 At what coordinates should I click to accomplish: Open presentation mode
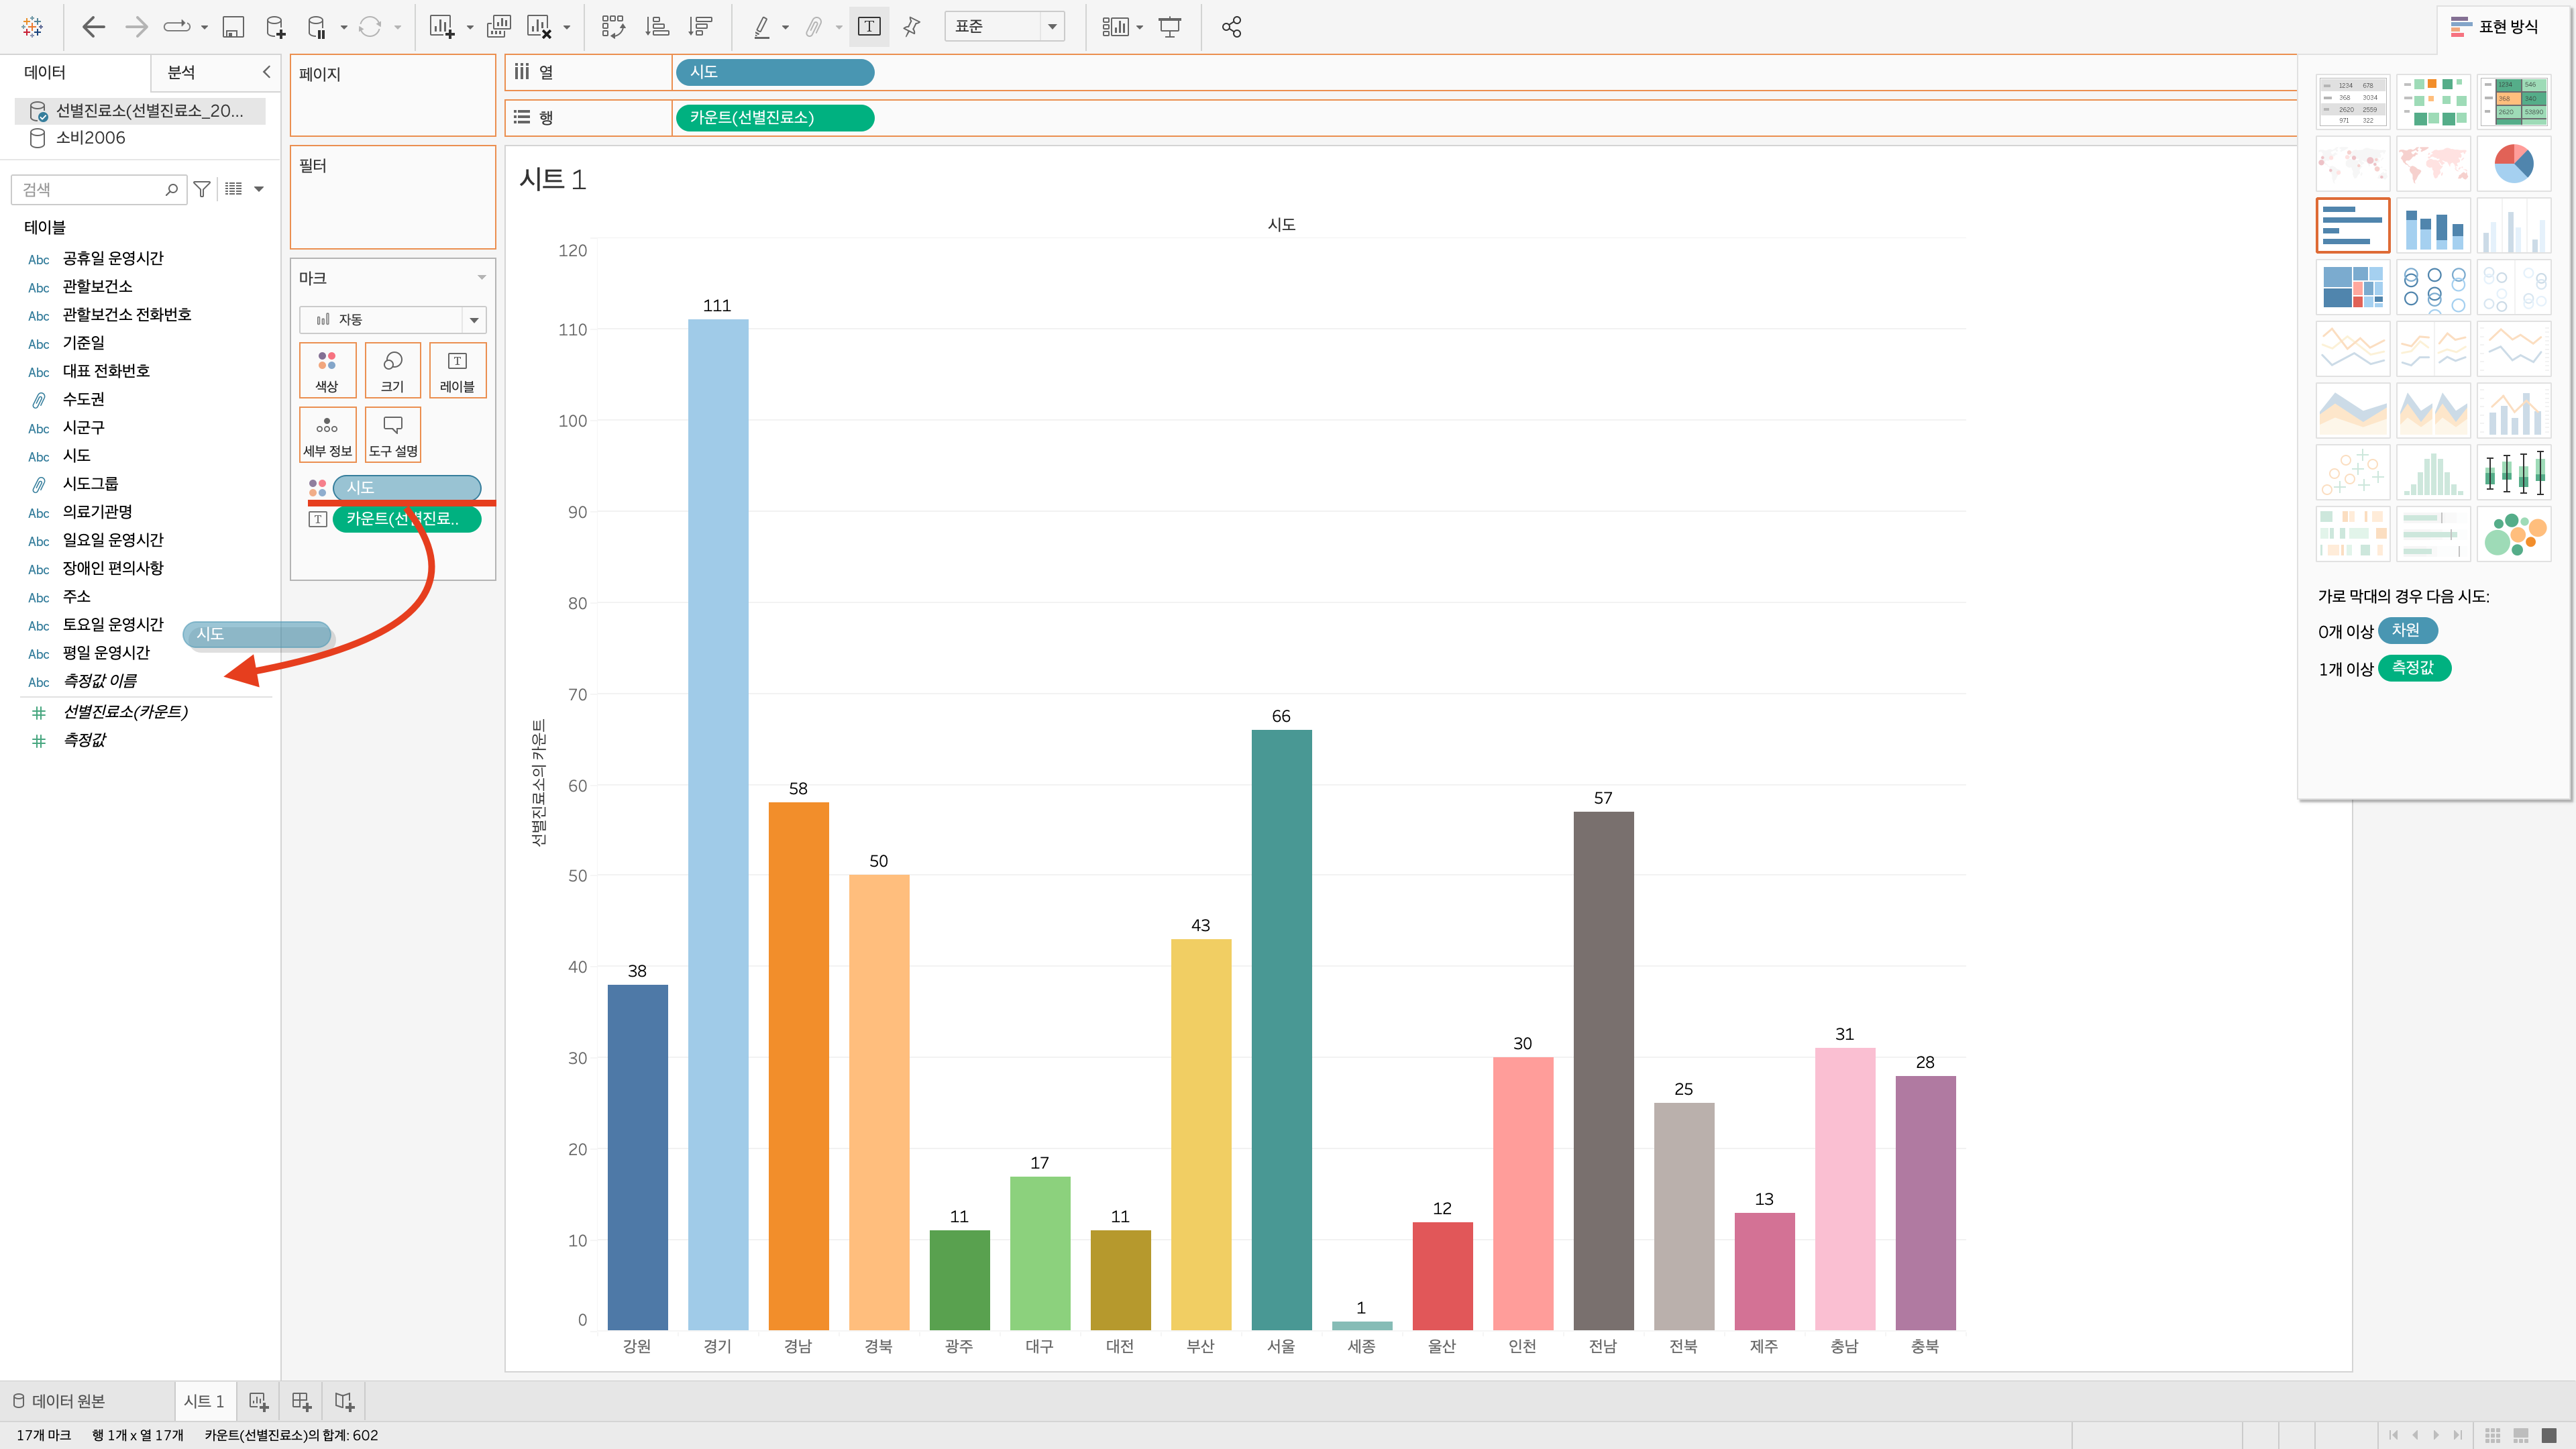tap(1169, 27)
